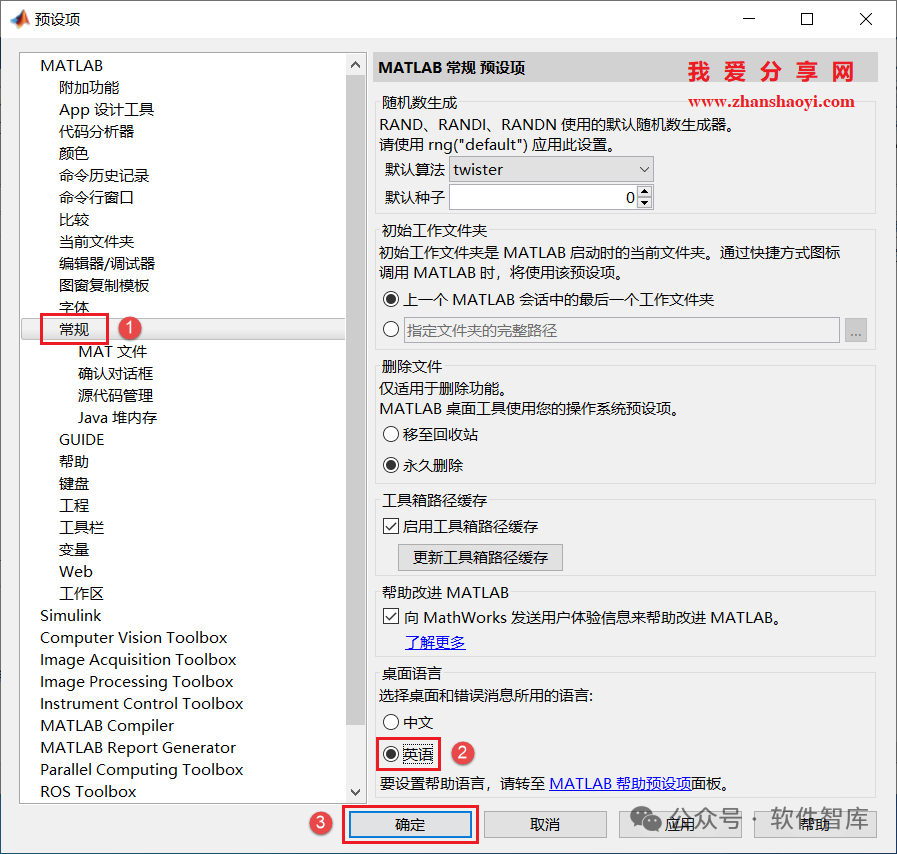Open MAT 文件 preferences
Image resolution: width=897 pixels, height=854 pixels.
[x=113, y=351]
